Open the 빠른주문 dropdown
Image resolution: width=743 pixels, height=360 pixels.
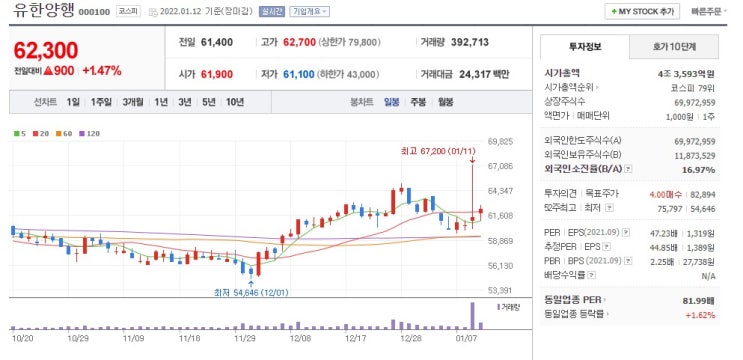(709, 11)
